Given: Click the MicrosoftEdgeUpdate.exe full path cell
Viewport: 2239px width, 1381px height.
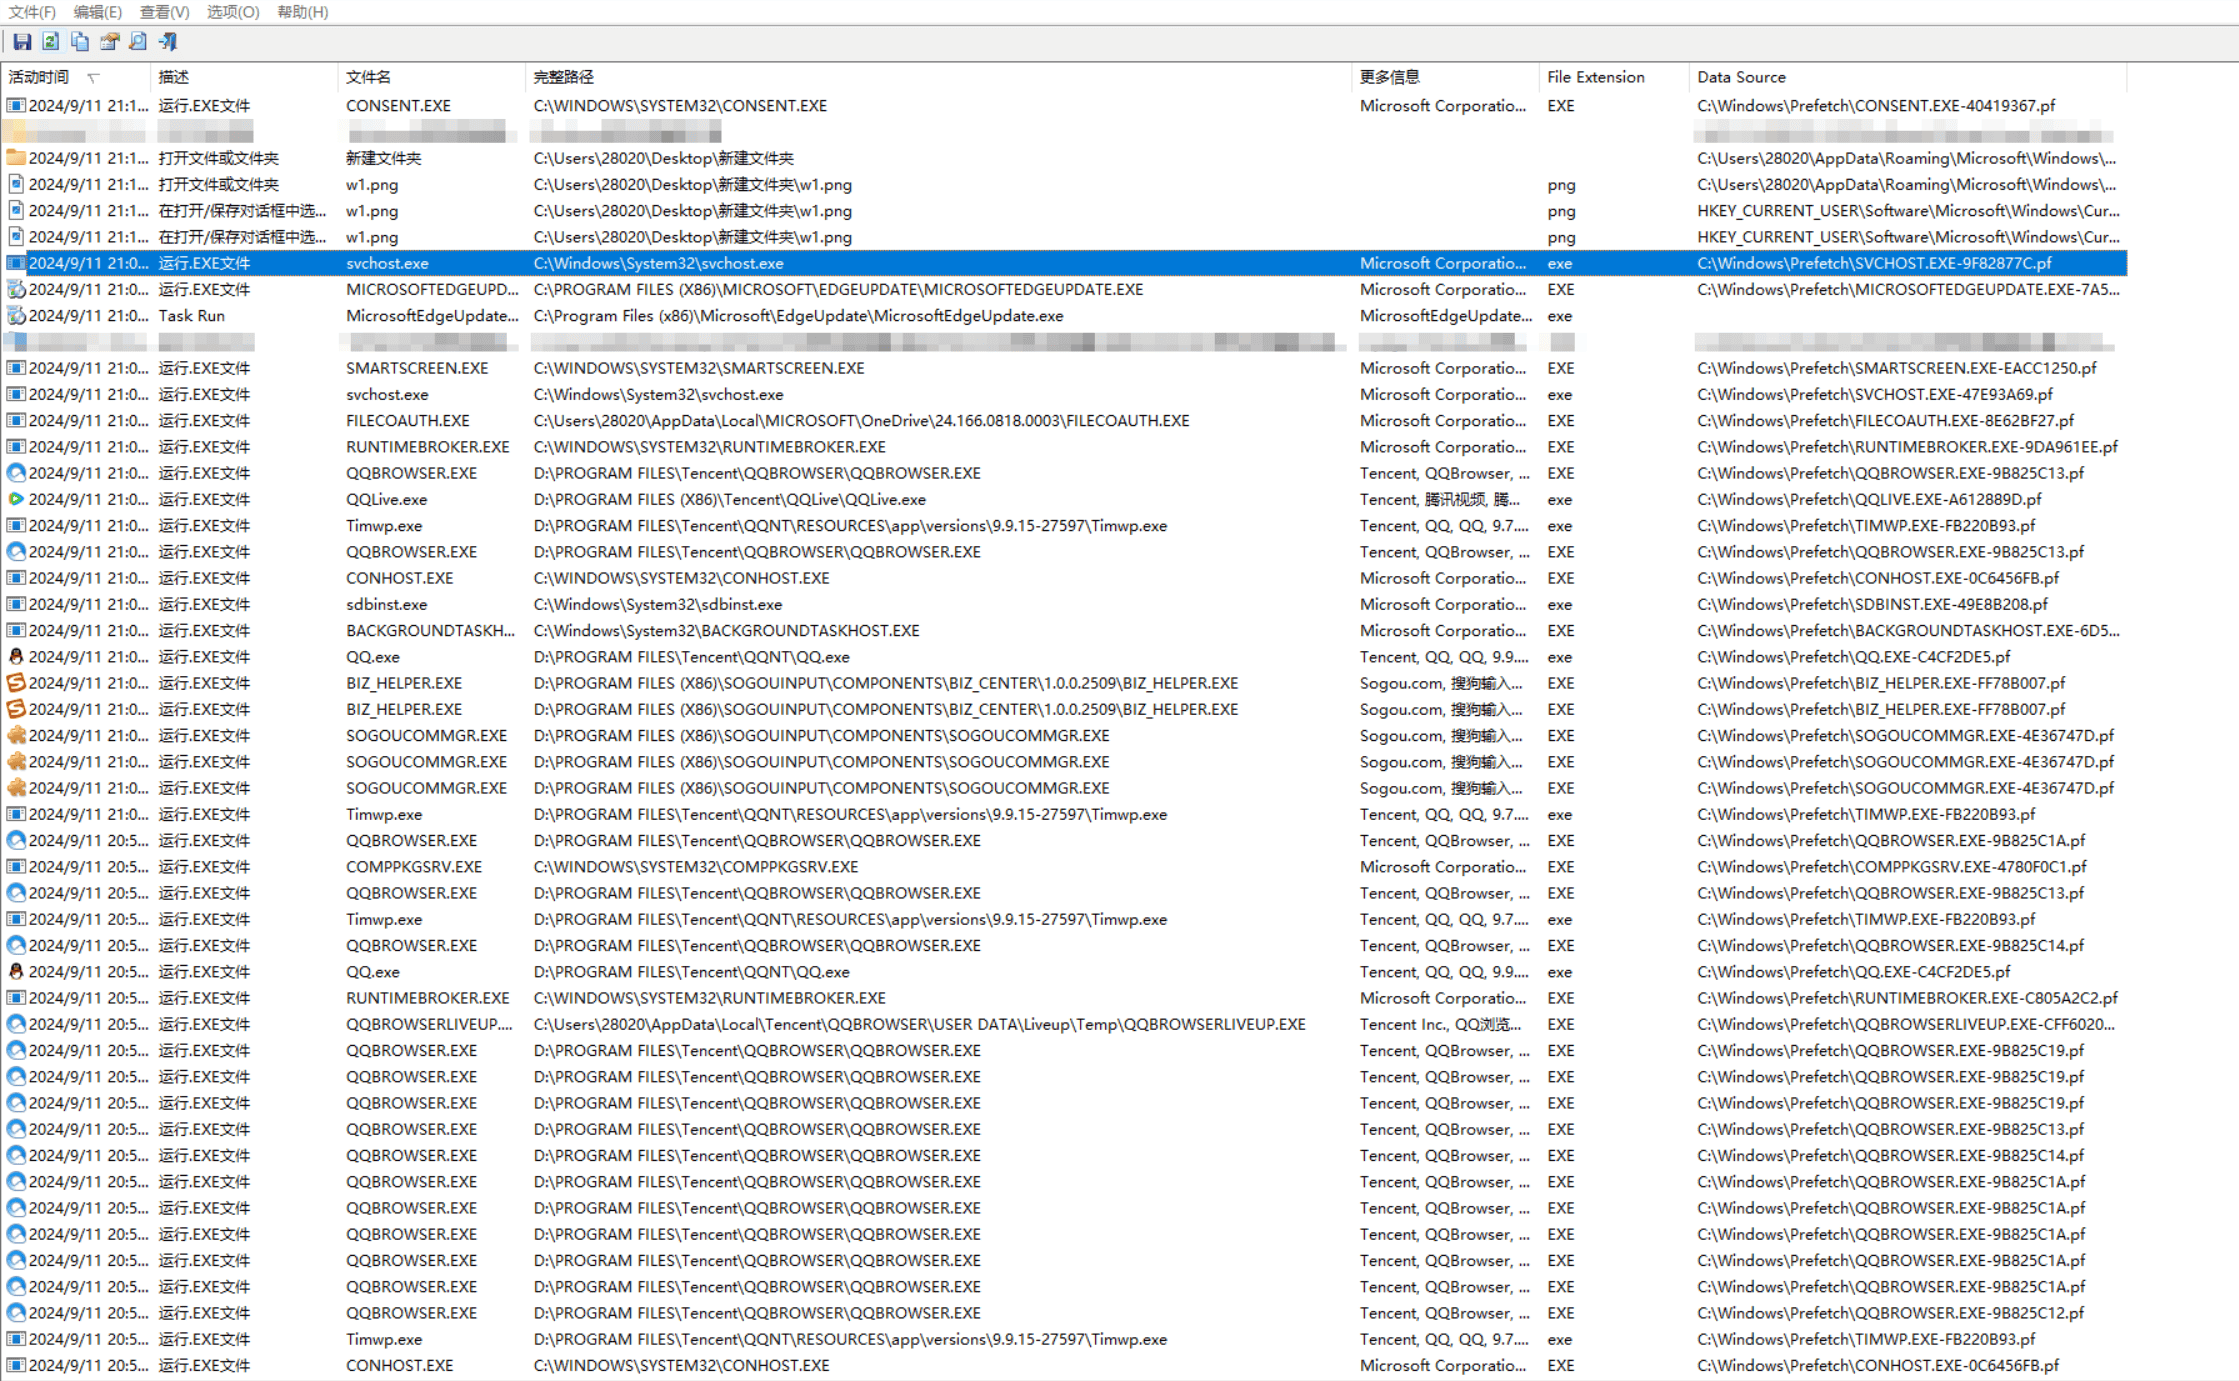Looking at the screenshot, I should point(798,315).
